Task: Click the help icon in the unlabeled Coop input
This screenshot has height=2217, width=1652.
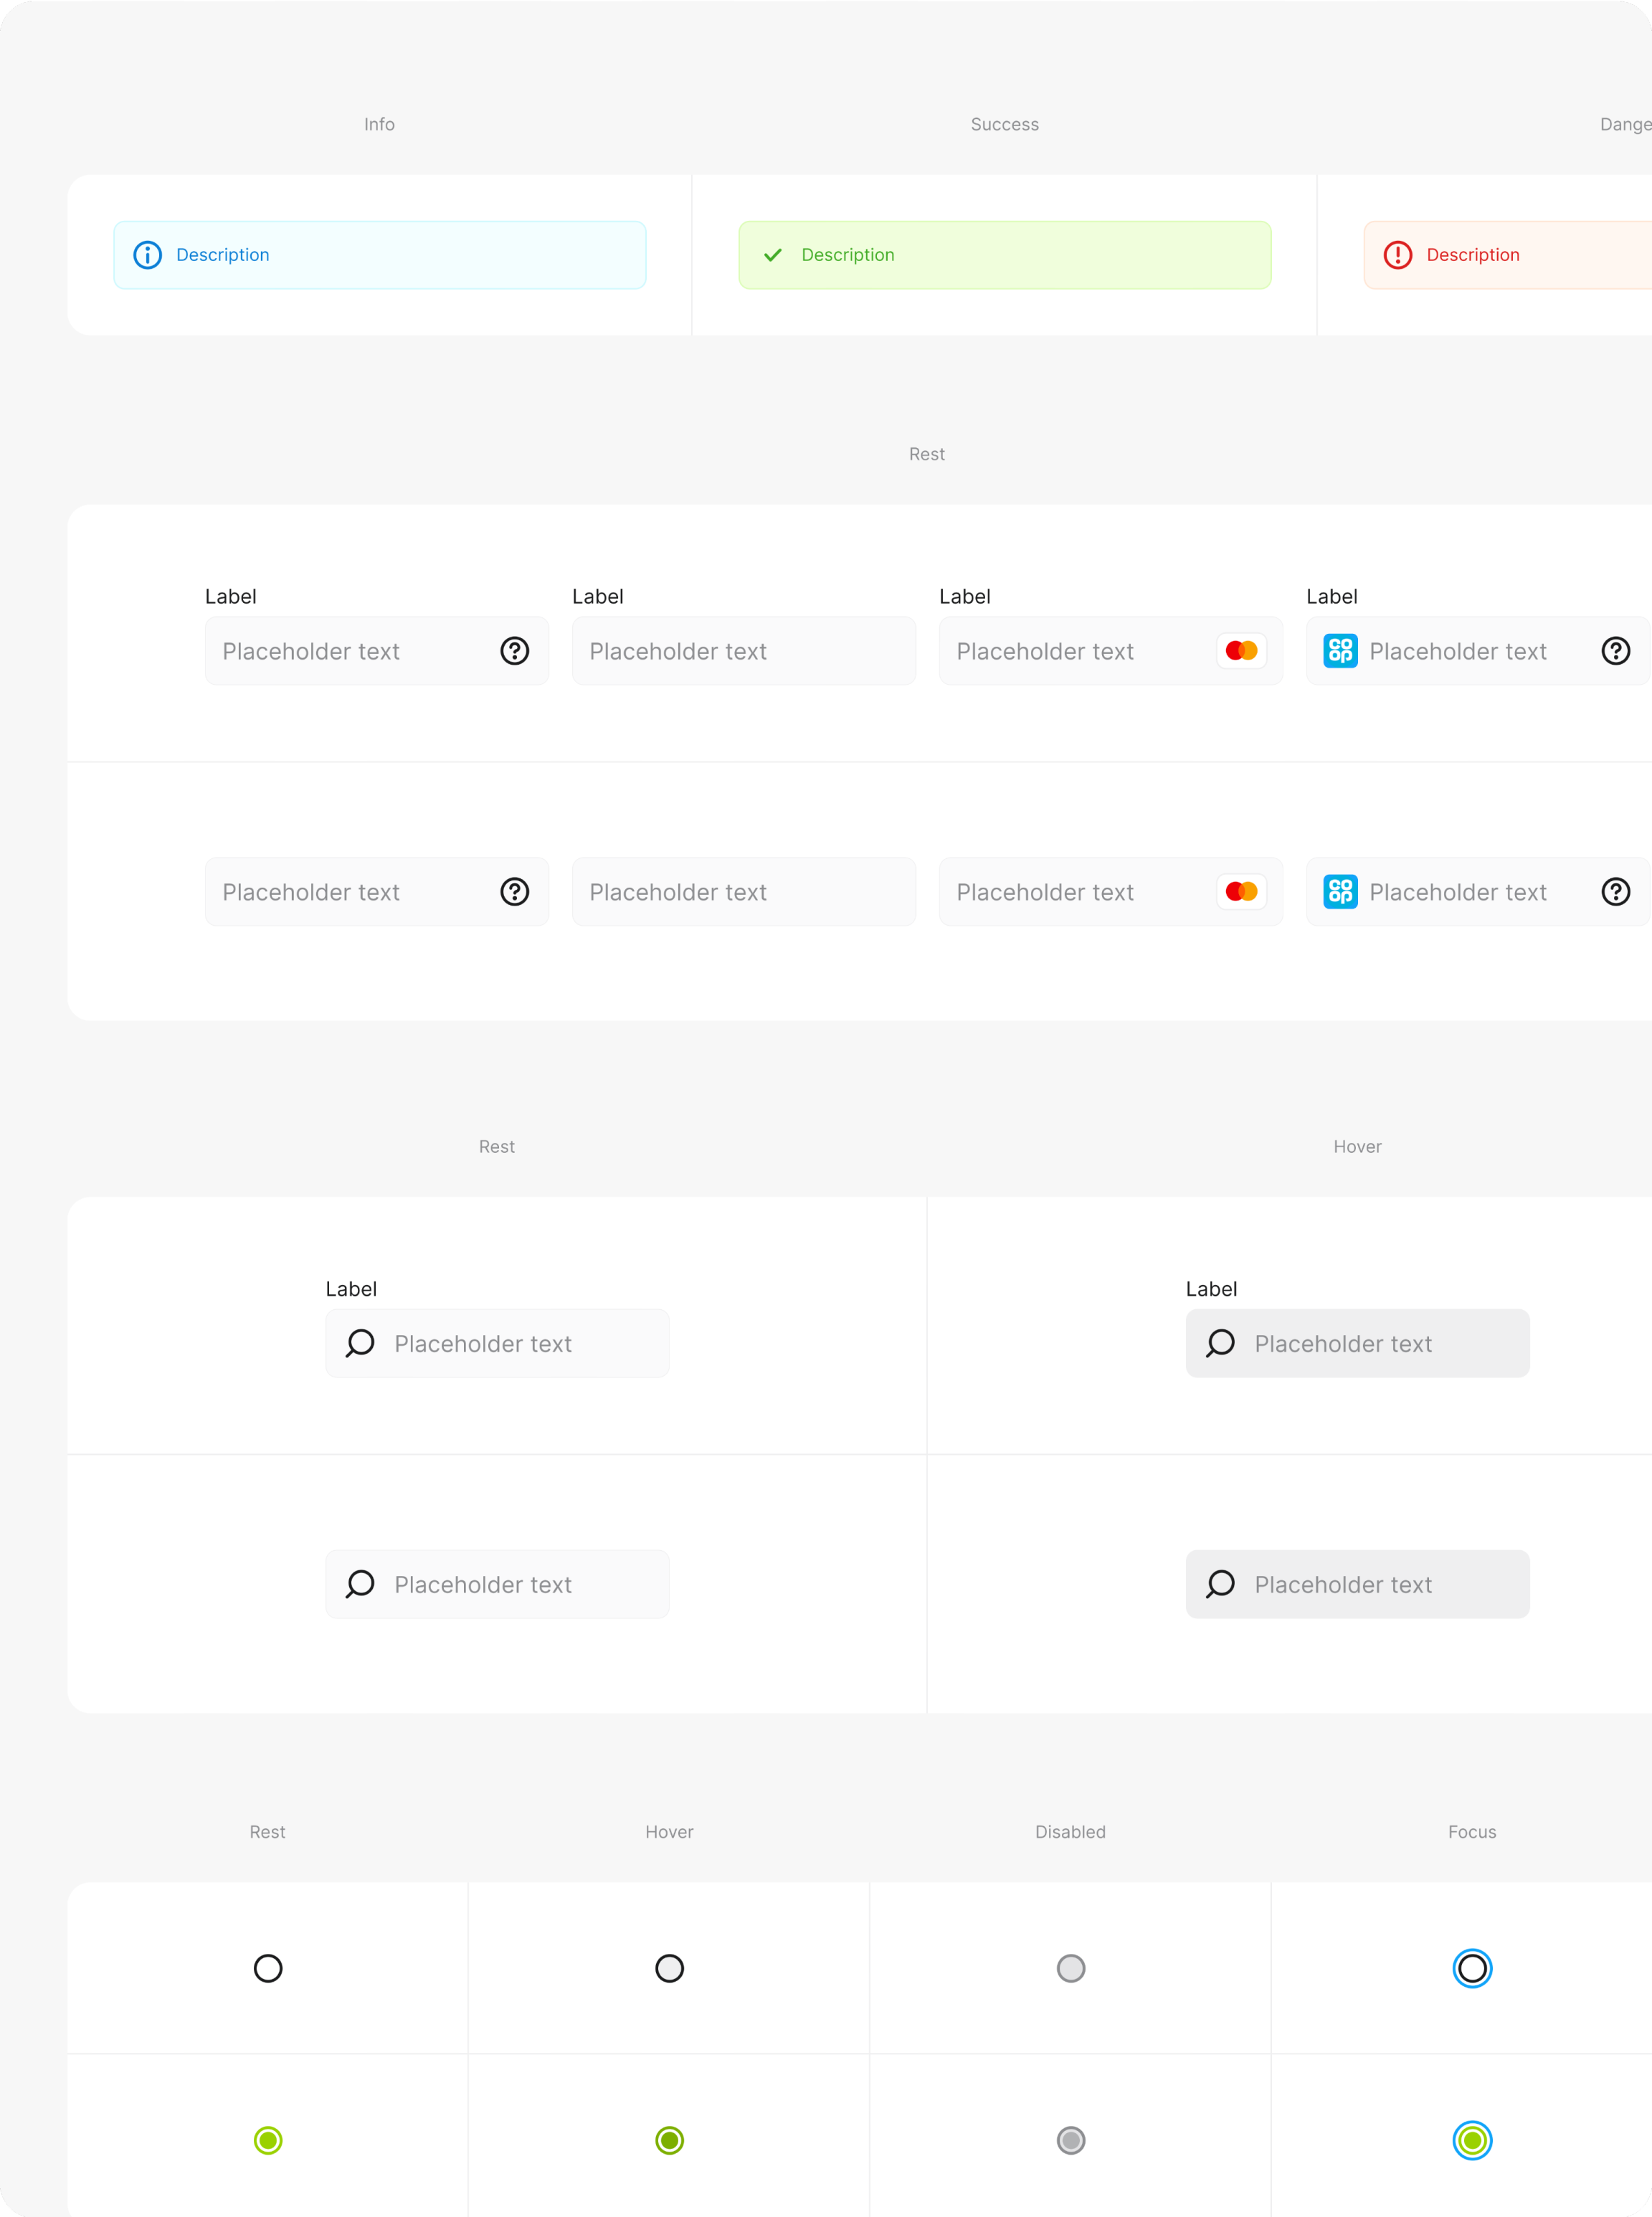Action: (1615, 892)
